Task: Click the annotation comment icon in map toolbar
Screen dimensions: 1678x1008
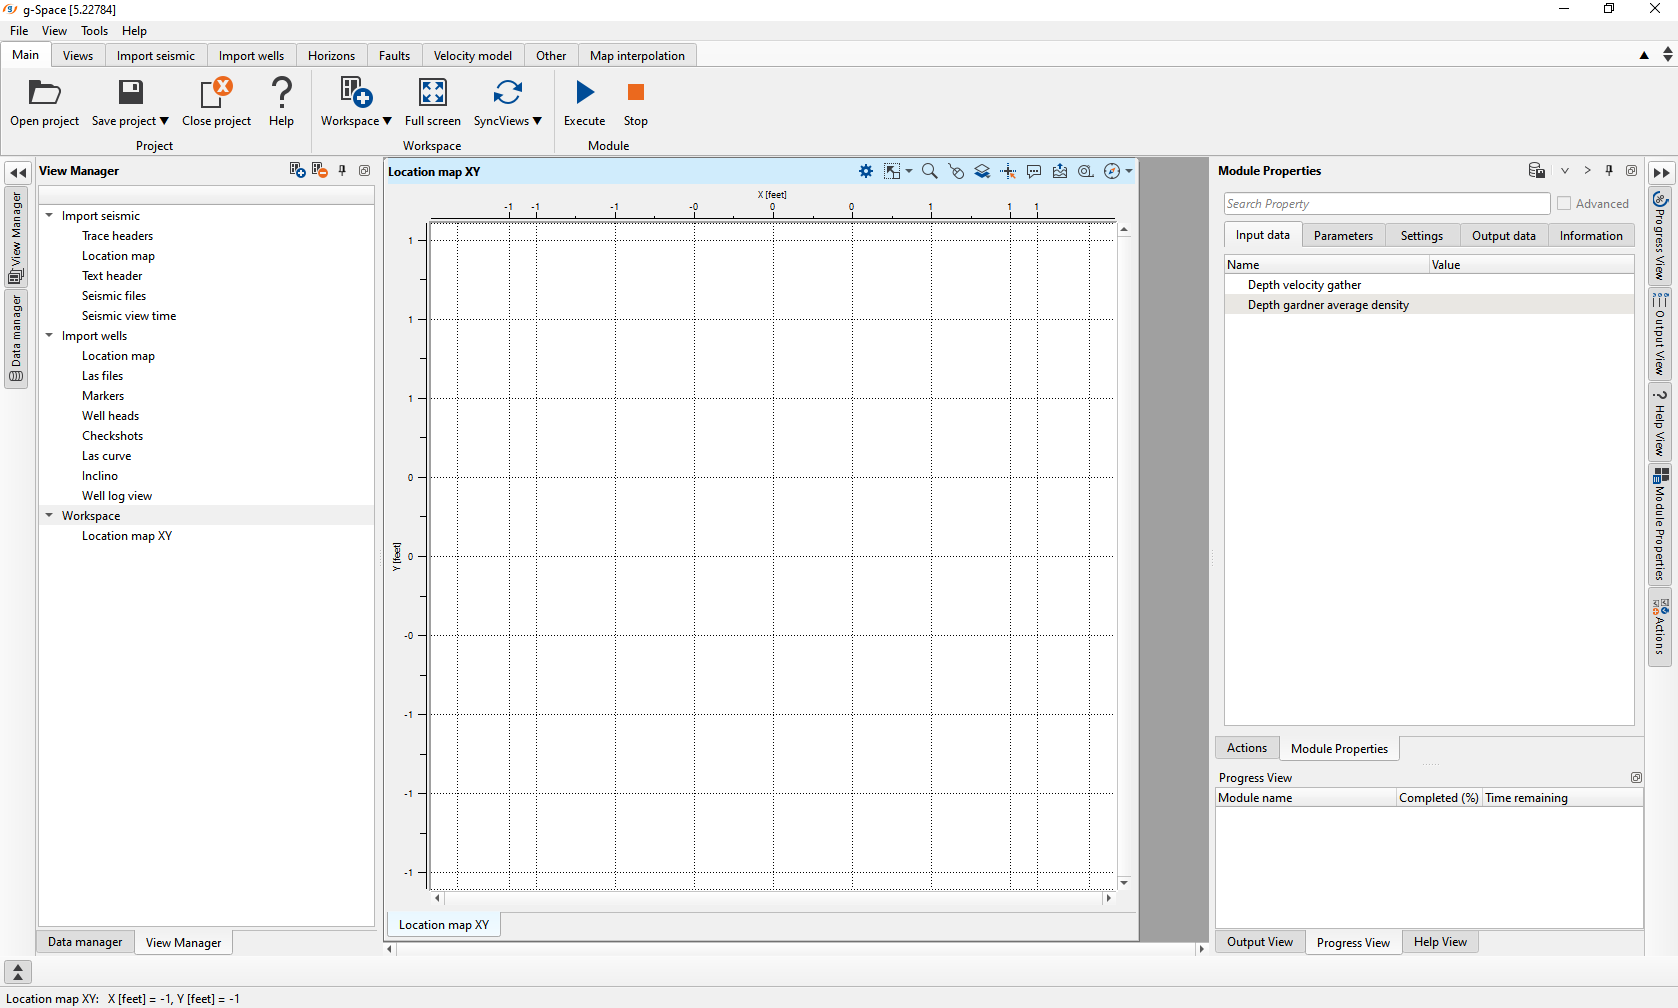Action: tap(1034, 171)
